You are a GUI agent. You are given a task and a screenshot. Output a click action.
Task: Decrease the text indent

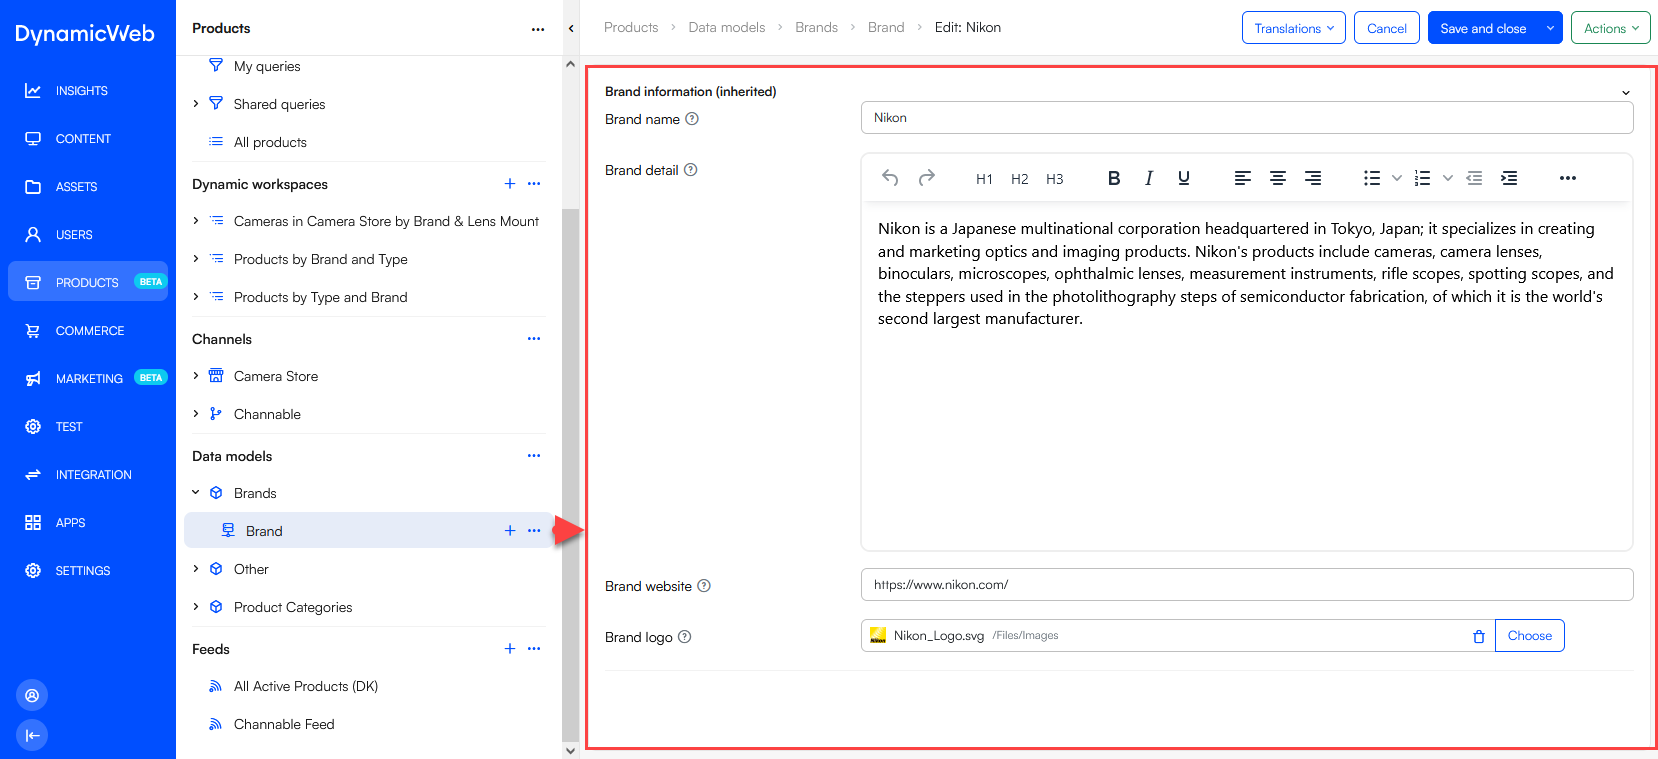point(1474,178)
